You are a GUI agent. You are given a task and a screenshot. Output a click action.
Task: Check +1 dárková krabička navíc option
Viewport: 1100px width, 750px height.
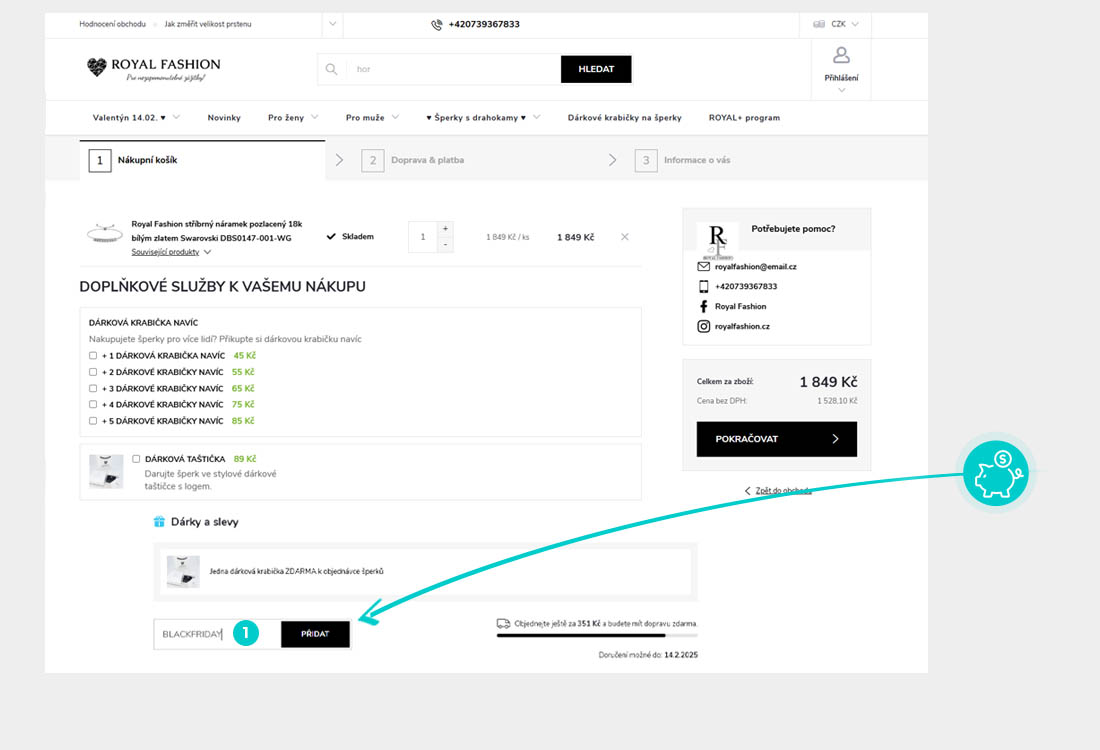coord(93,355)
